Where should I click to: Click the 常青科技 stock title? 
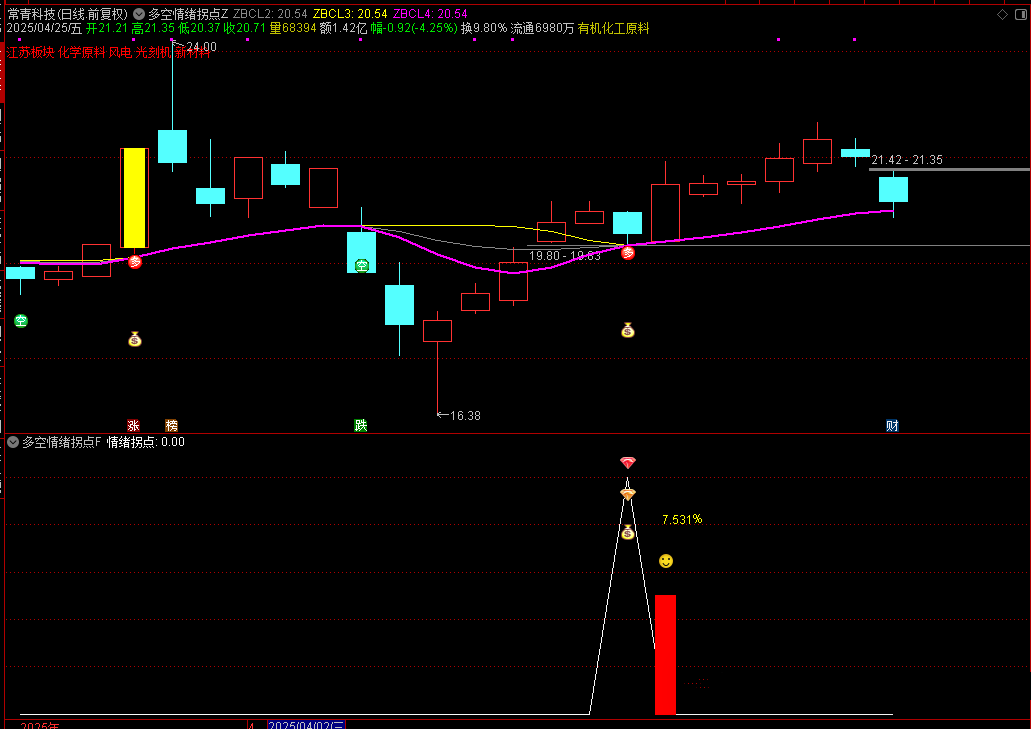click(x=29, y=14)
